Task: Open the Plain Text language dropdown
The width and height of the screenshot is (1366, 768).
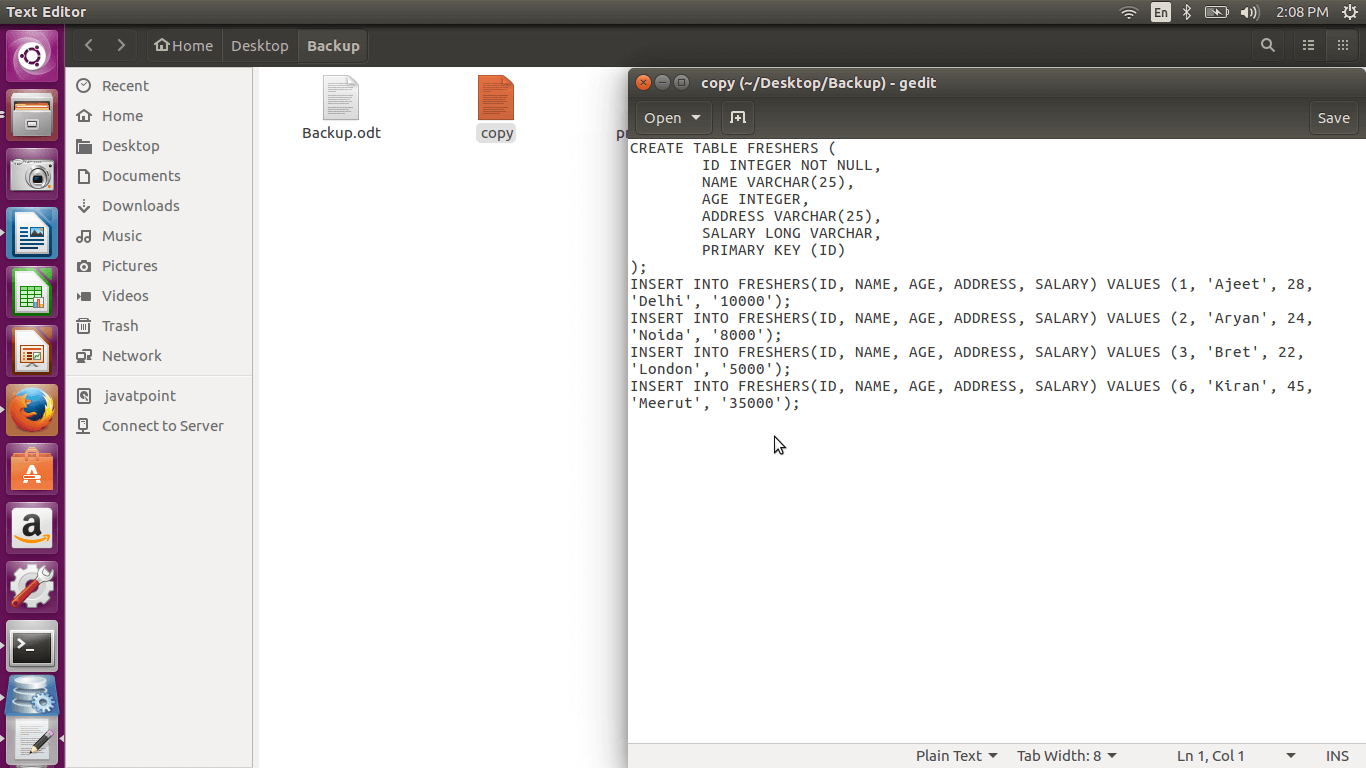Action: coord(956,756)
